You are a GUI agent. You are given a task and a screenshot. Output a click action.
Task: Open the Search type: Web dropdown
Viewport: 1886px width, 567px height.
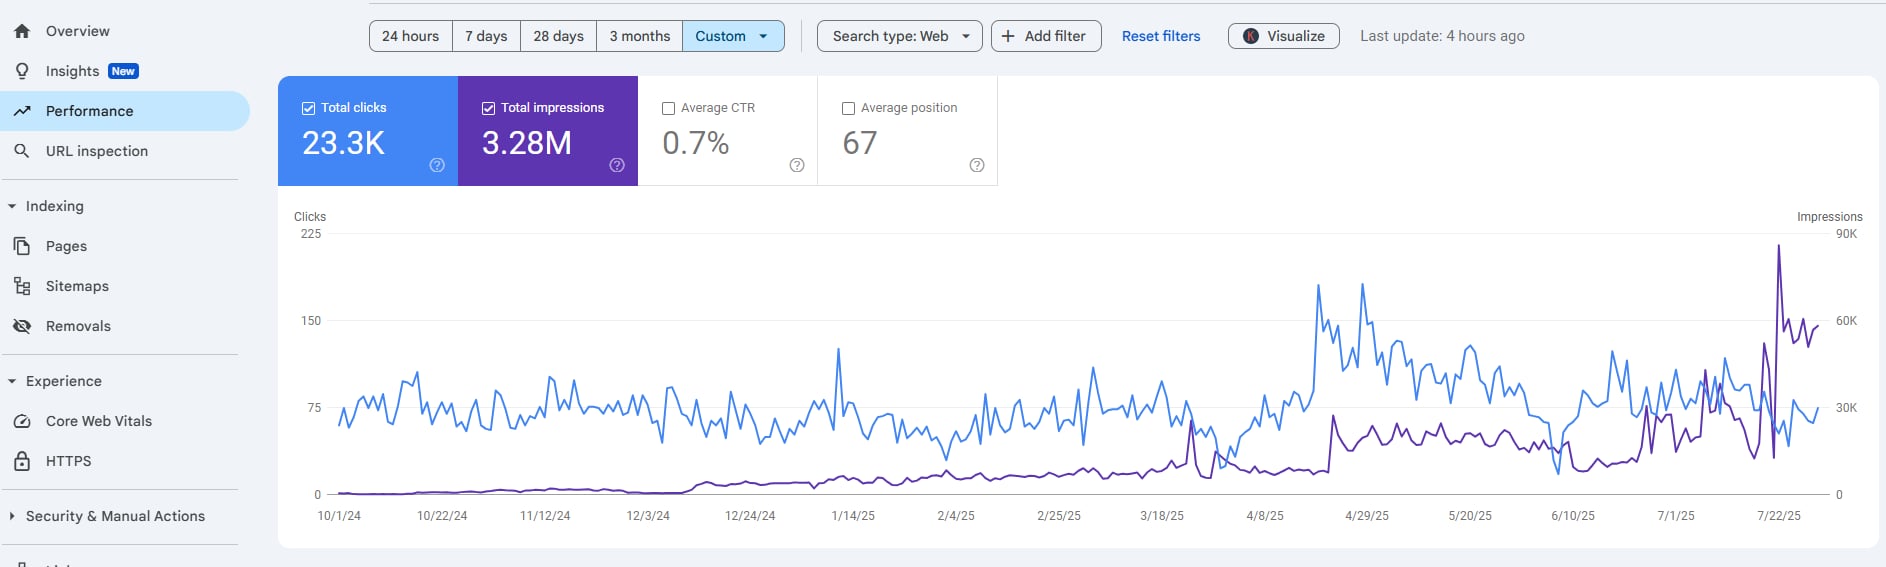pos(900,36)
